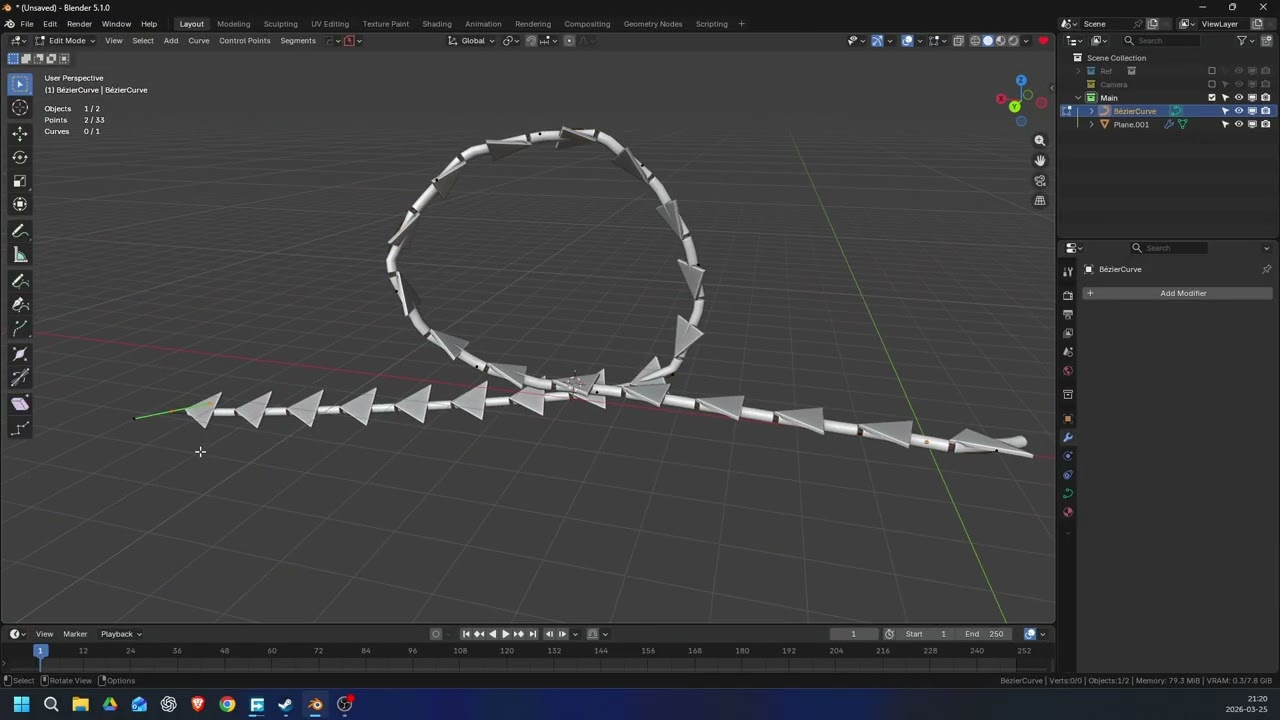Expand the Ref collection

click(x=1079, y=71)
